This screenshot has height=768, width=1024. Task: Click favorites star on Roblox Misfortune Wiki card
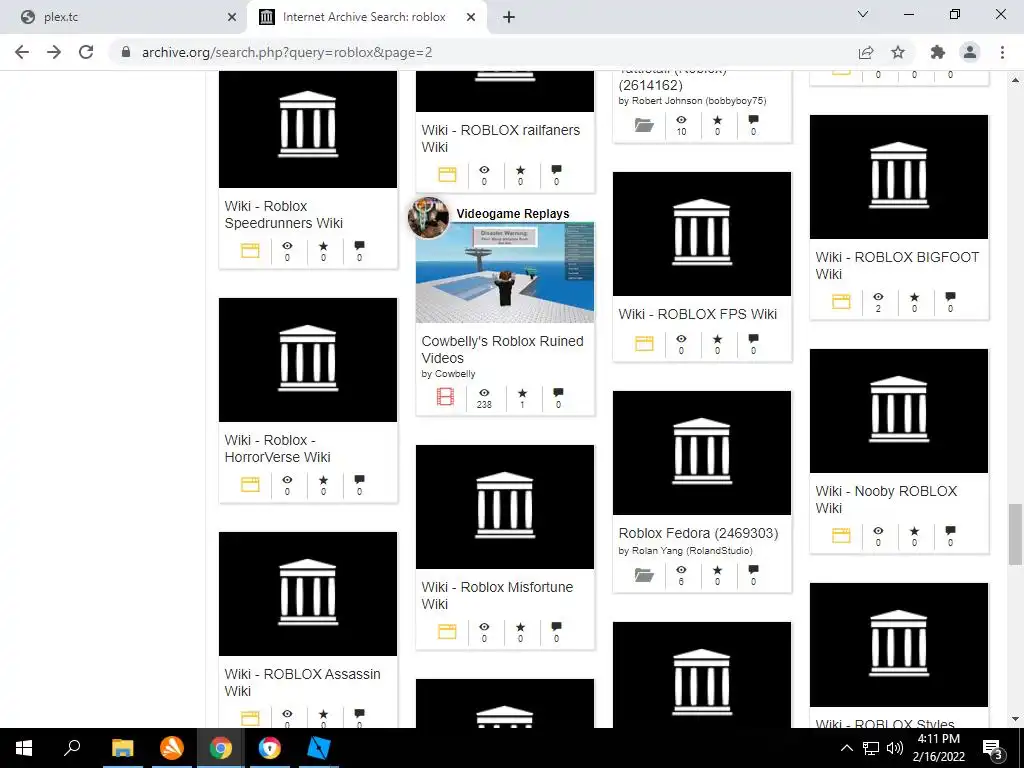click(520, 627)
